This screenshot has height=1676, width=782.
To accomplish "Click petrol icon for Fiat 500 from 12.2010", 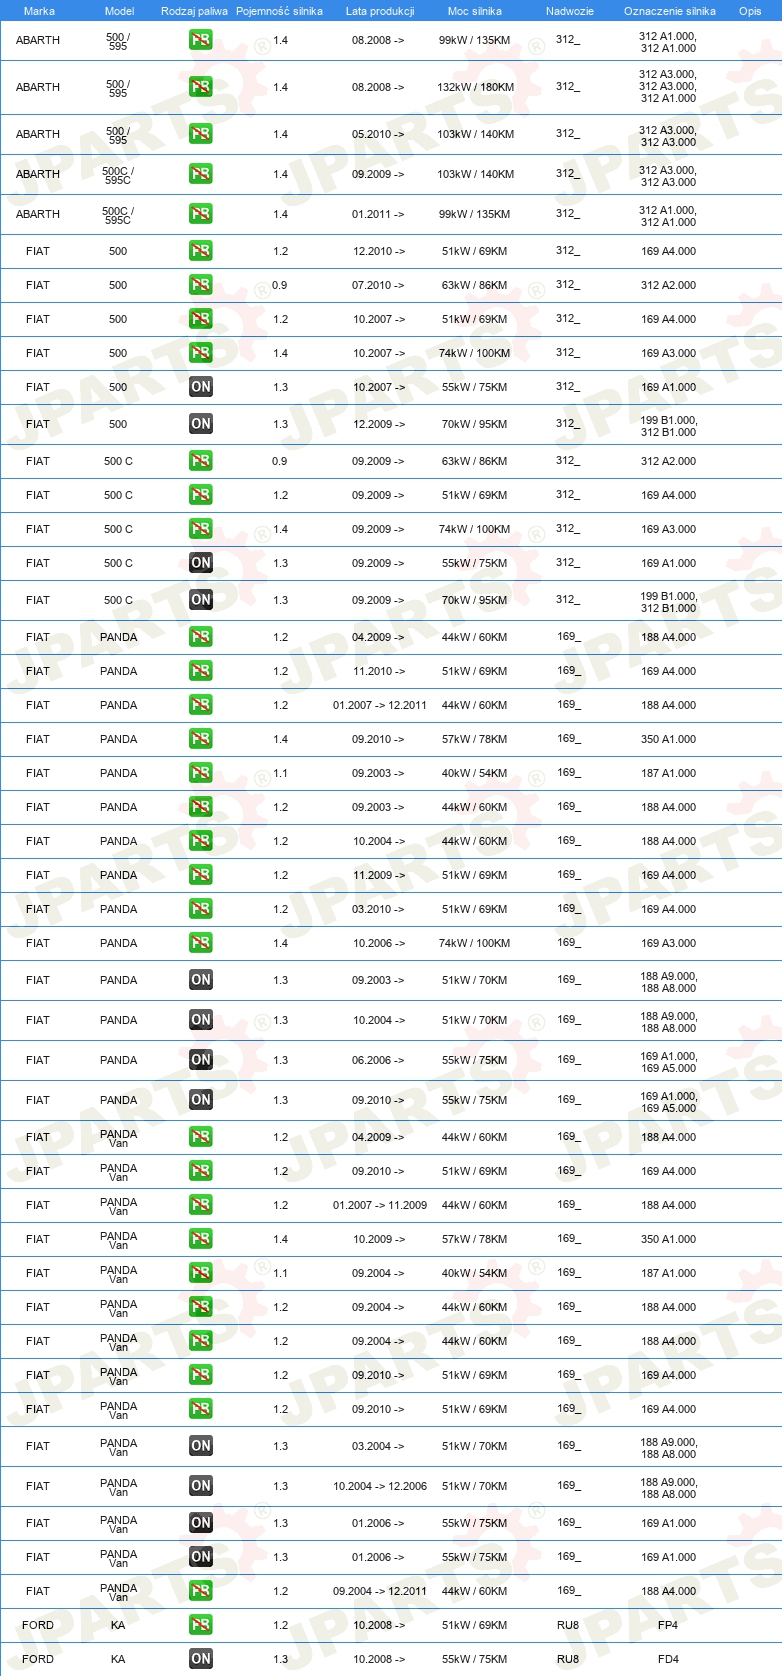I will pos(201,251).
